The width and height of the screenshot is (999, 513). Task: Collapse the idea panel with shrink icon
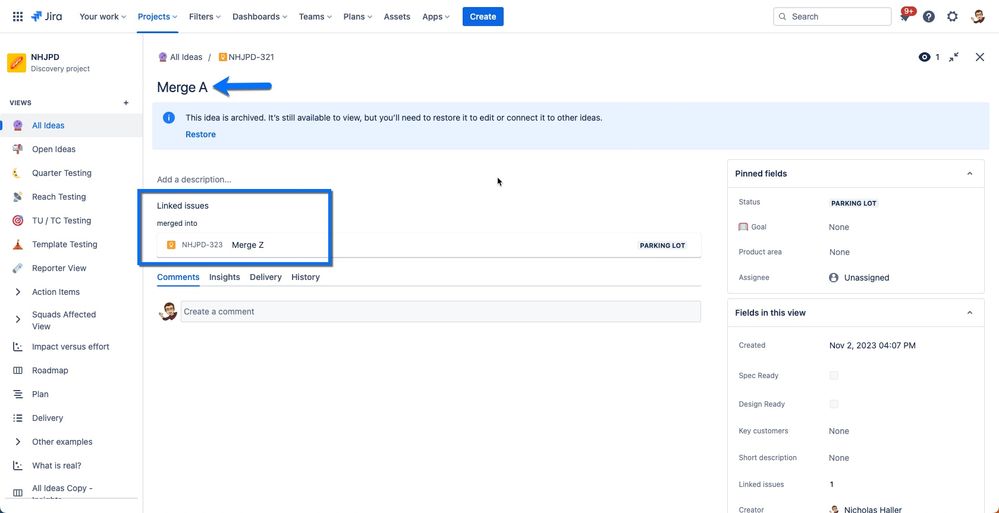pyautogui.click(x=954, y=57)
